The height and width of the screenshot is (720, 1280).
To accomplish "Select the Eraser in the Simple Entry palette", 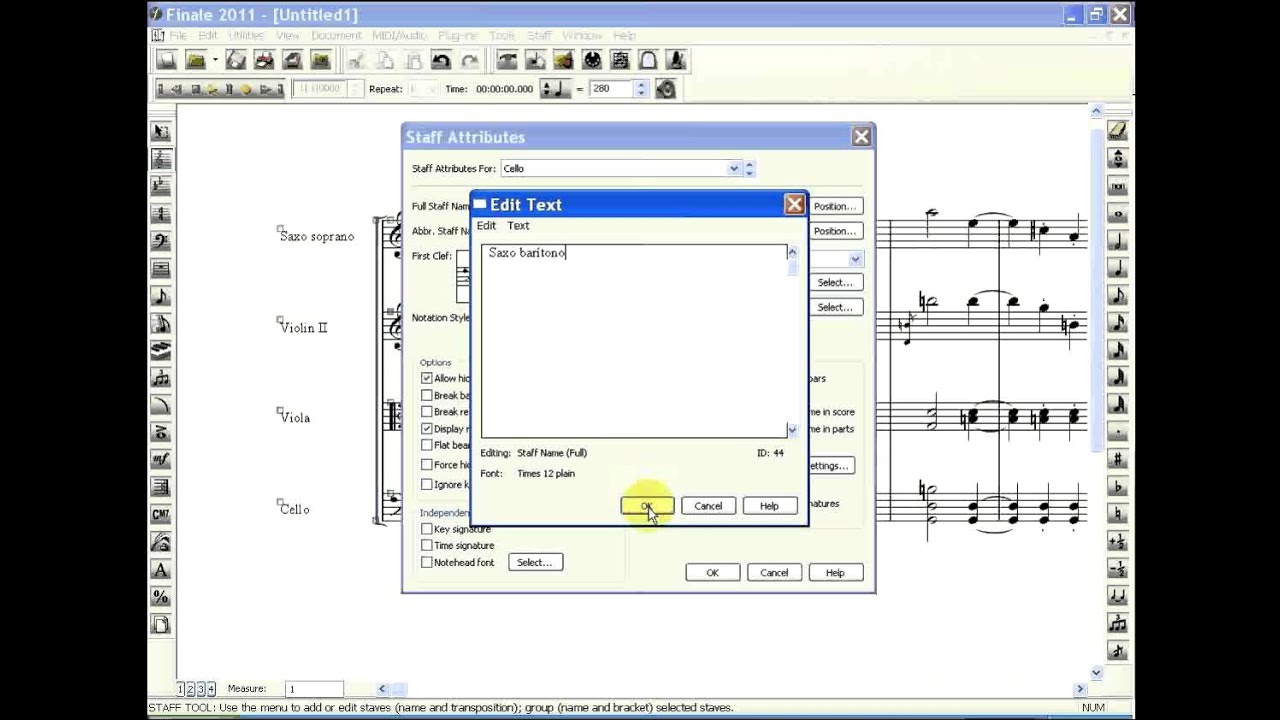I will point(1118,131).
